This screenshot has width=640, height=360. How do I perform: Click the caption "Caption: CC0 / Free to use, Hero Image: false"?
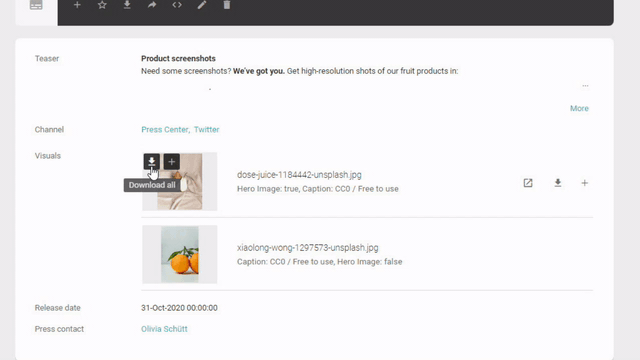(320, 262)
